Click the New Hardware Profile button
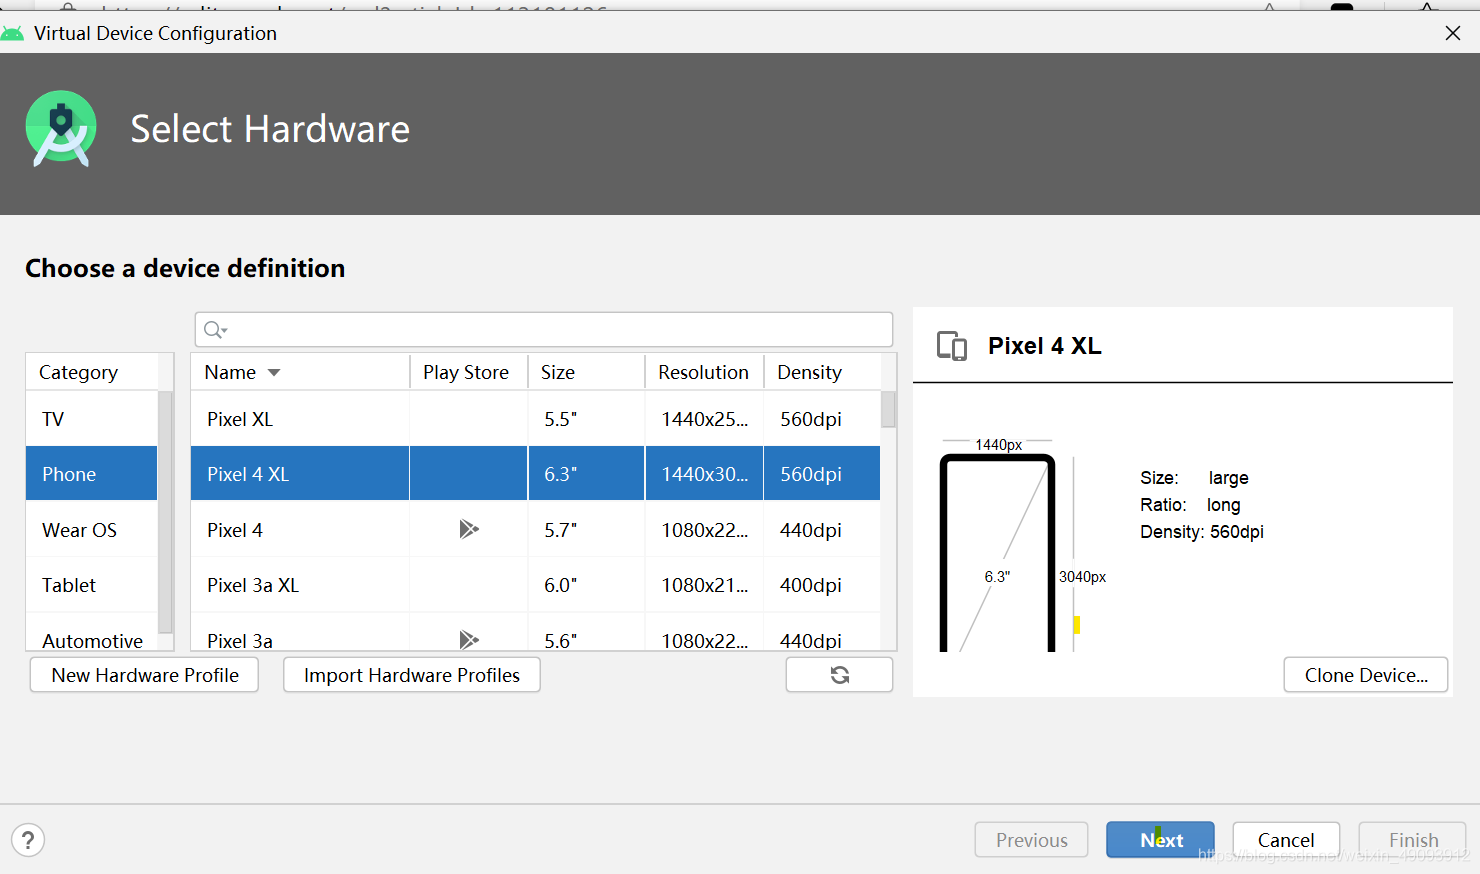 tap(145, 675)
